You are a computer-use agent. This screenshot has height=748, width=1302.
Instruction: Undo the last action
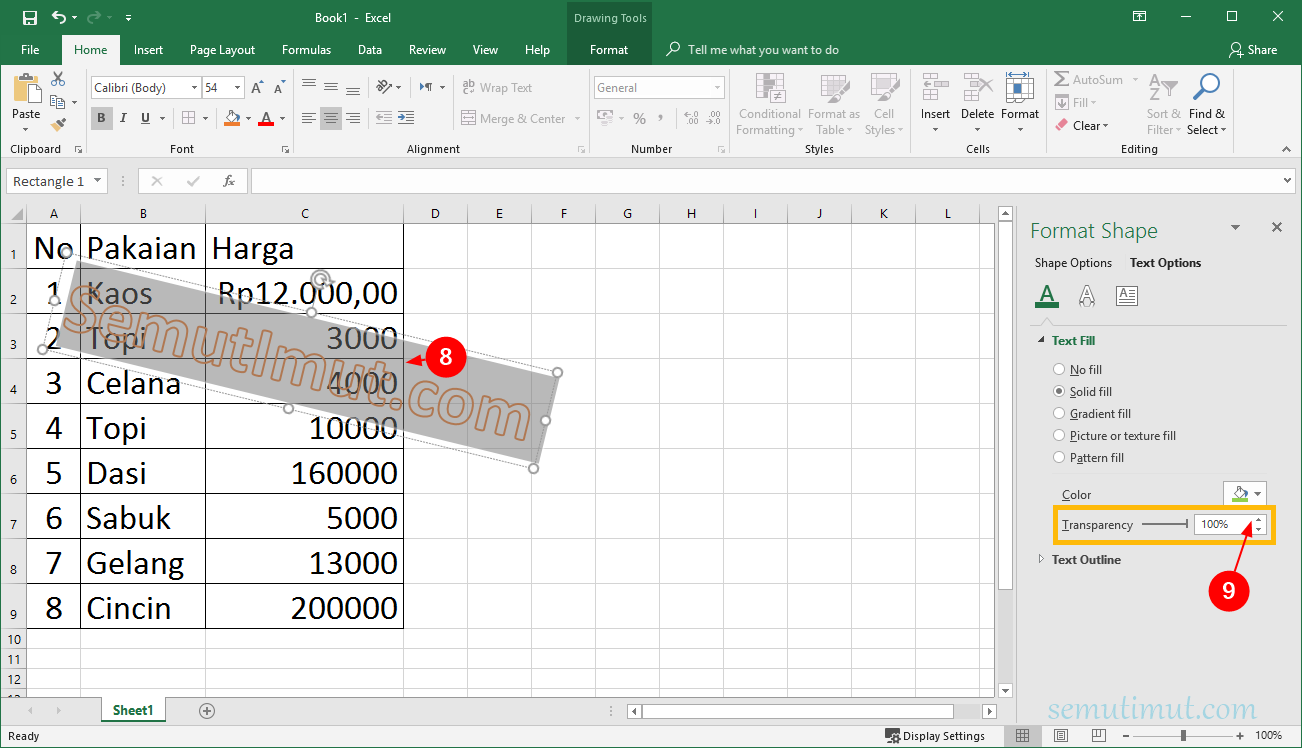pos(59,17)
